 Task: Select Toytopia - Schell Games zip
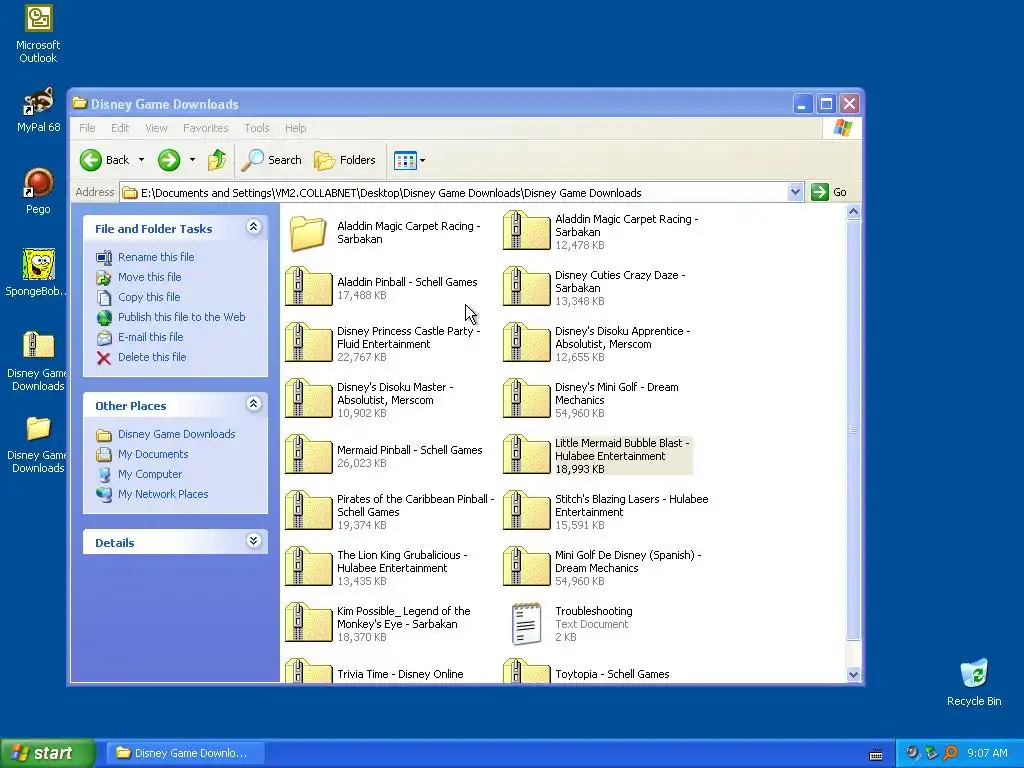[526, 671]
